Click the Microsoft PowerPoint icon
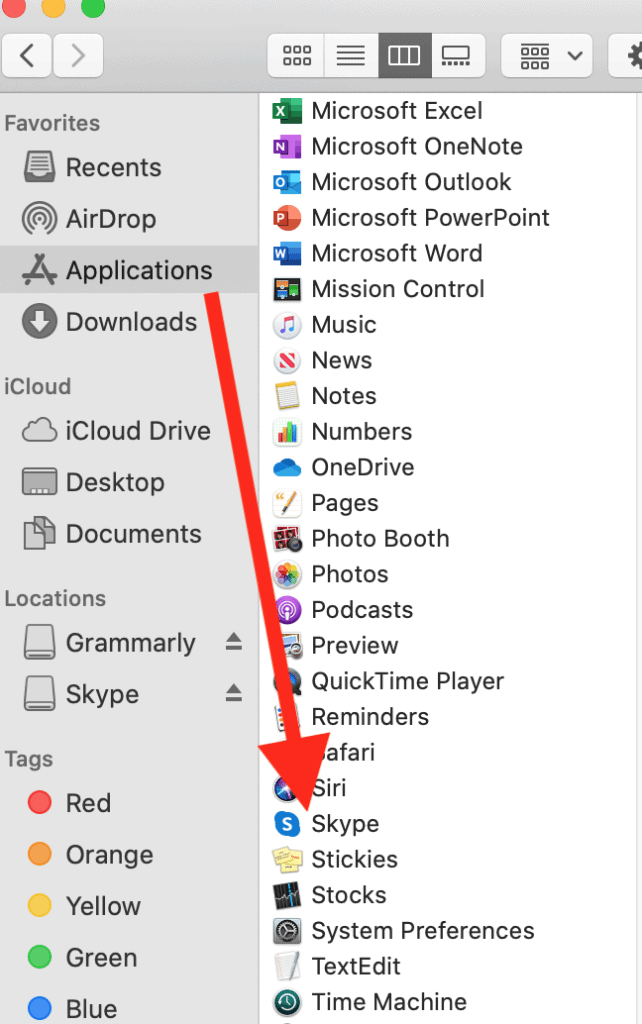The image size is (642, 1024). coord(287,218)
